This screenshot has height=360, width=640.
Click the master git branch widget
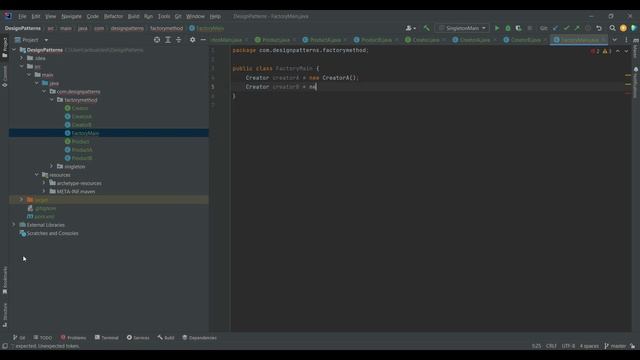pos(615,346)
